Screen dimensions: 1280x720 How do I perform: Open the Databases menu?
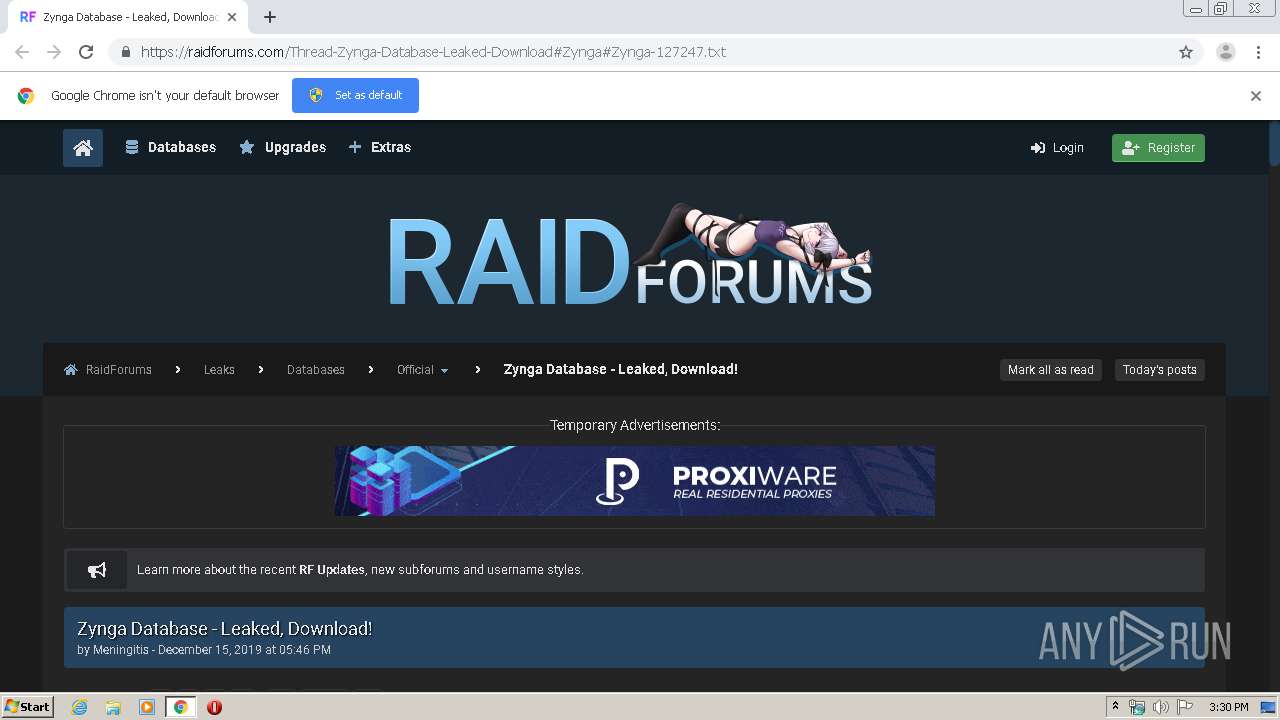click(171, 147)
